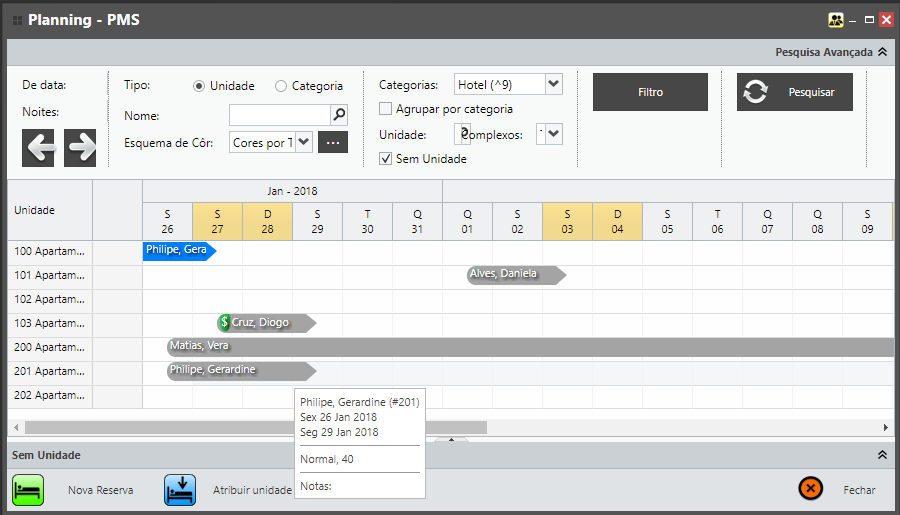Collapse the Sem Unidade section
Screen dimensions: 900x515
(x=881, y=455)
